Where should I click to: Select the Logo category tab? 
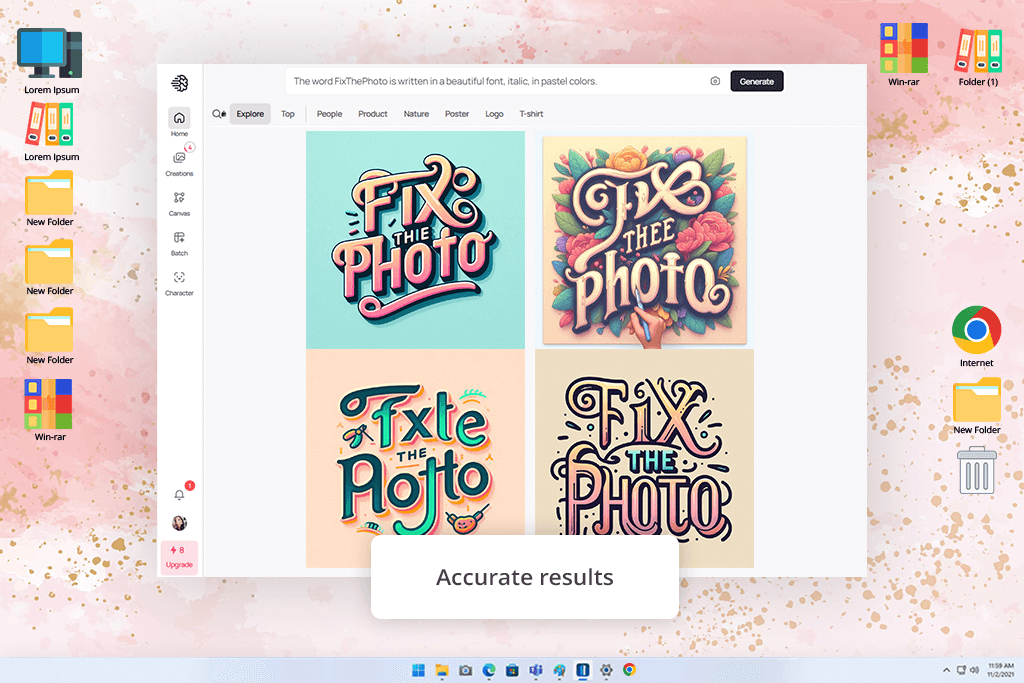click(494, 114)
